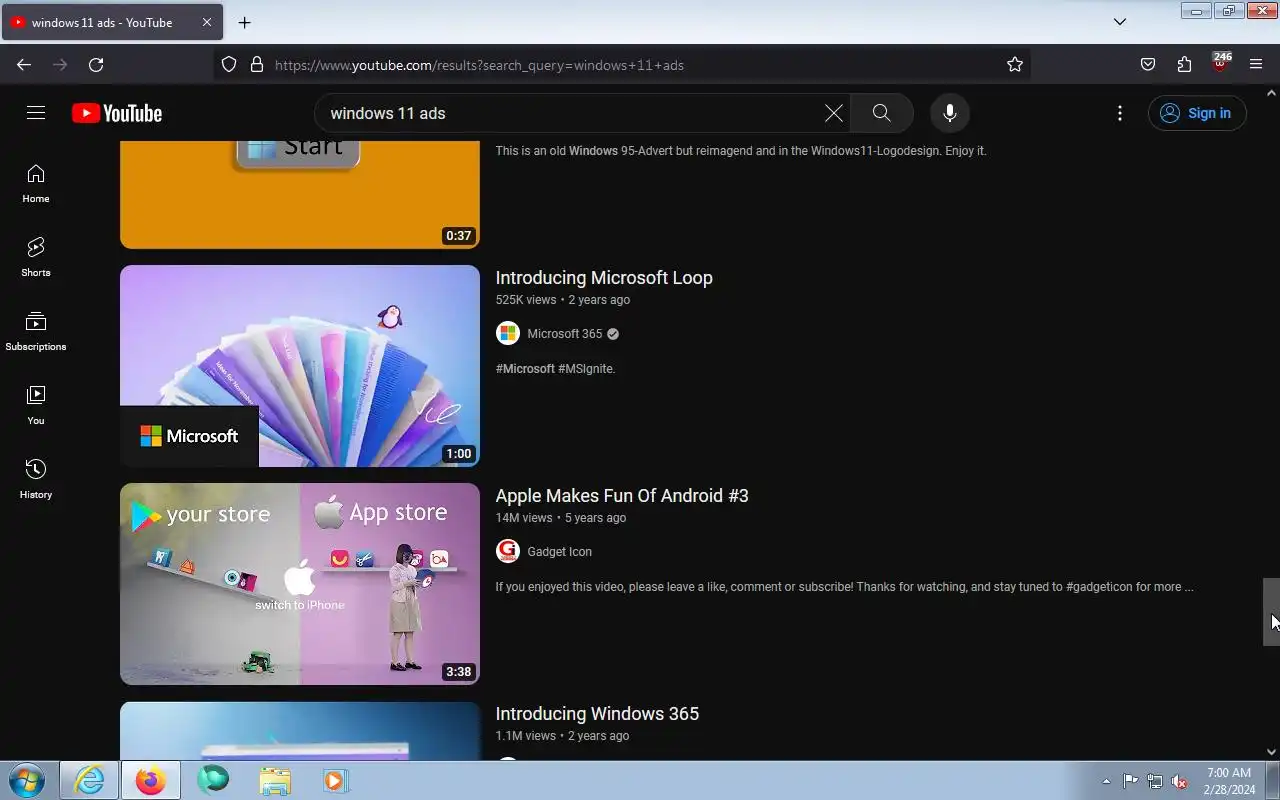Viewport: 1280px width, 800px height.
Task: Click the scrollbar up arrow
Action: (1272, 93)
